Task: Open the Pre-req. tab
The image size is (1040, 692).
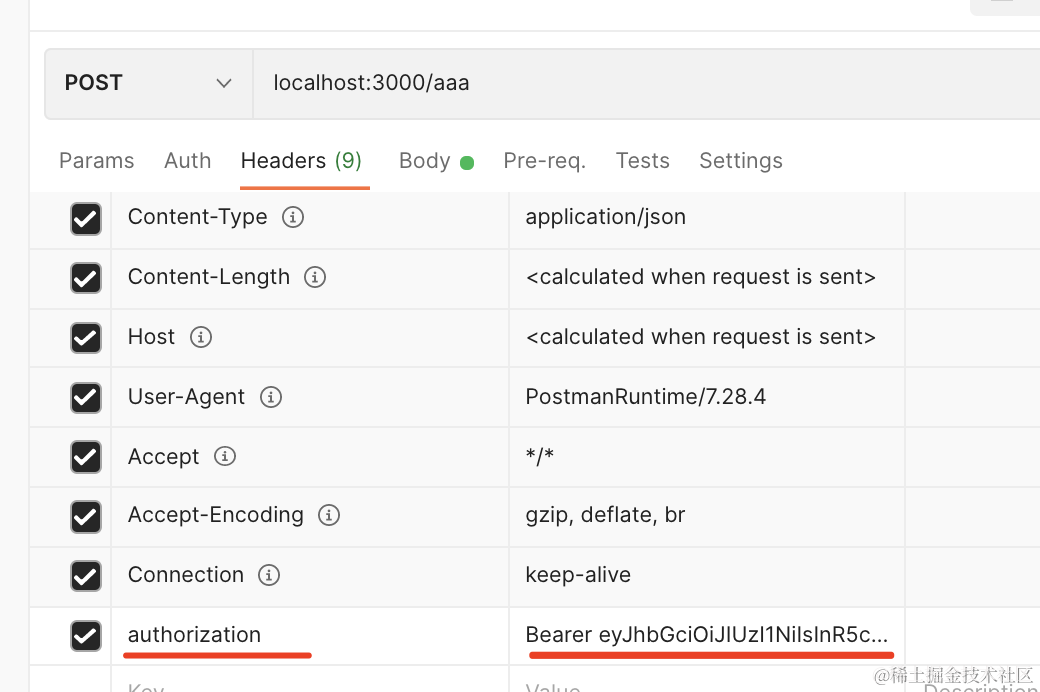Action: tap(544, 161)
